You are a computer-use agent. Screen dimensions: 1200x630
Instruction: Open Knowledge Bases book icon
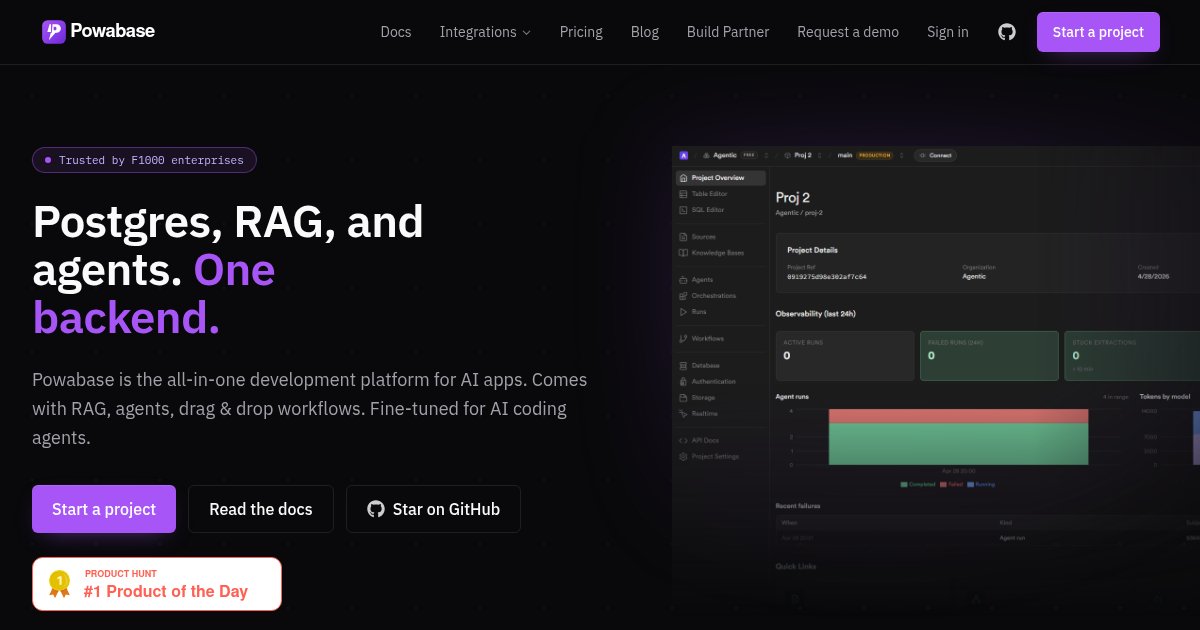coord(683,253)
